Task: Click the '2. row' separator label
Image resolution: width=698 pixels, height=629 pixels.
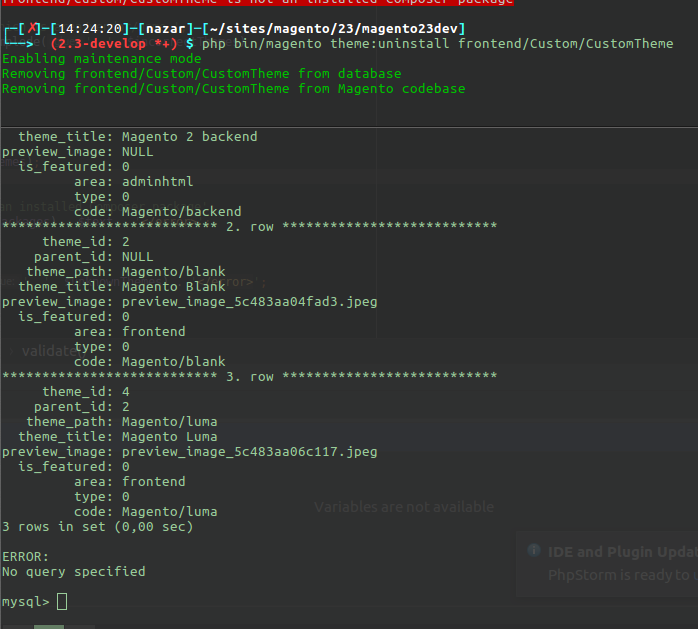Action: (x=250, y=227)
